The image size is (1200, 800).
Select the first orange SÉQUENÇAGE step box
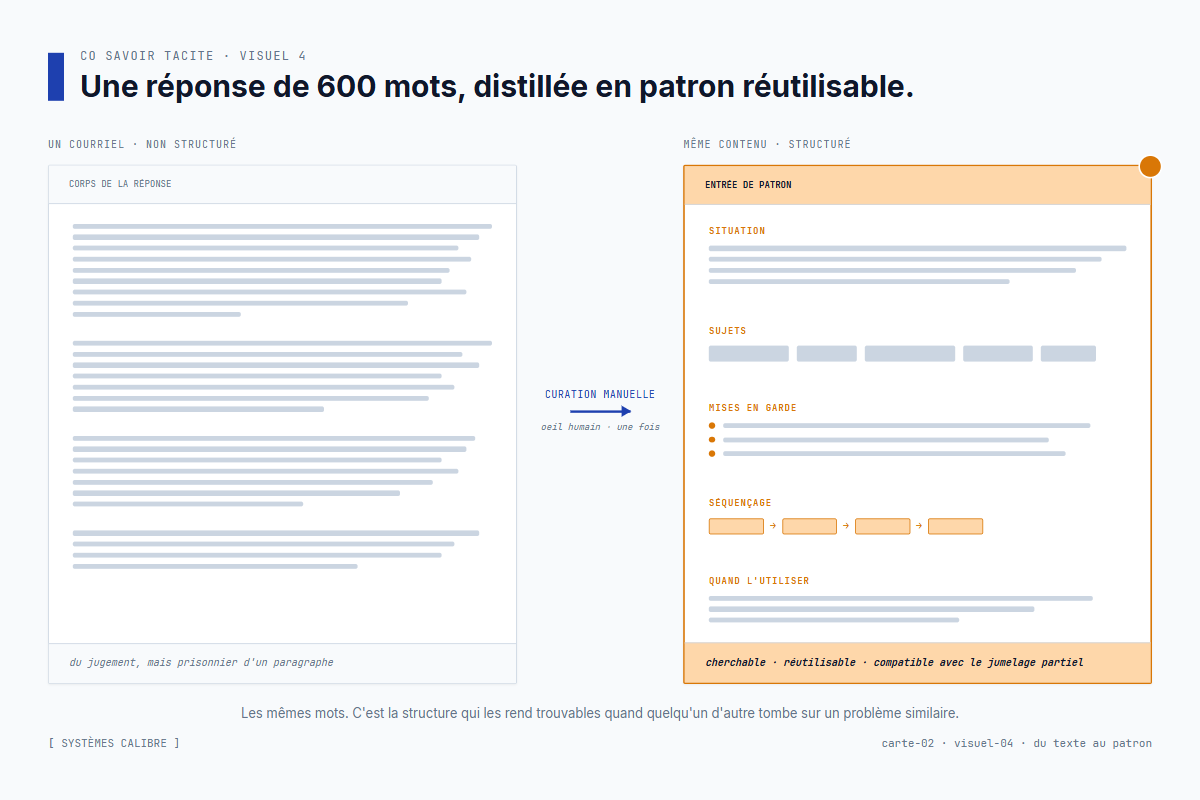(736, 526)
